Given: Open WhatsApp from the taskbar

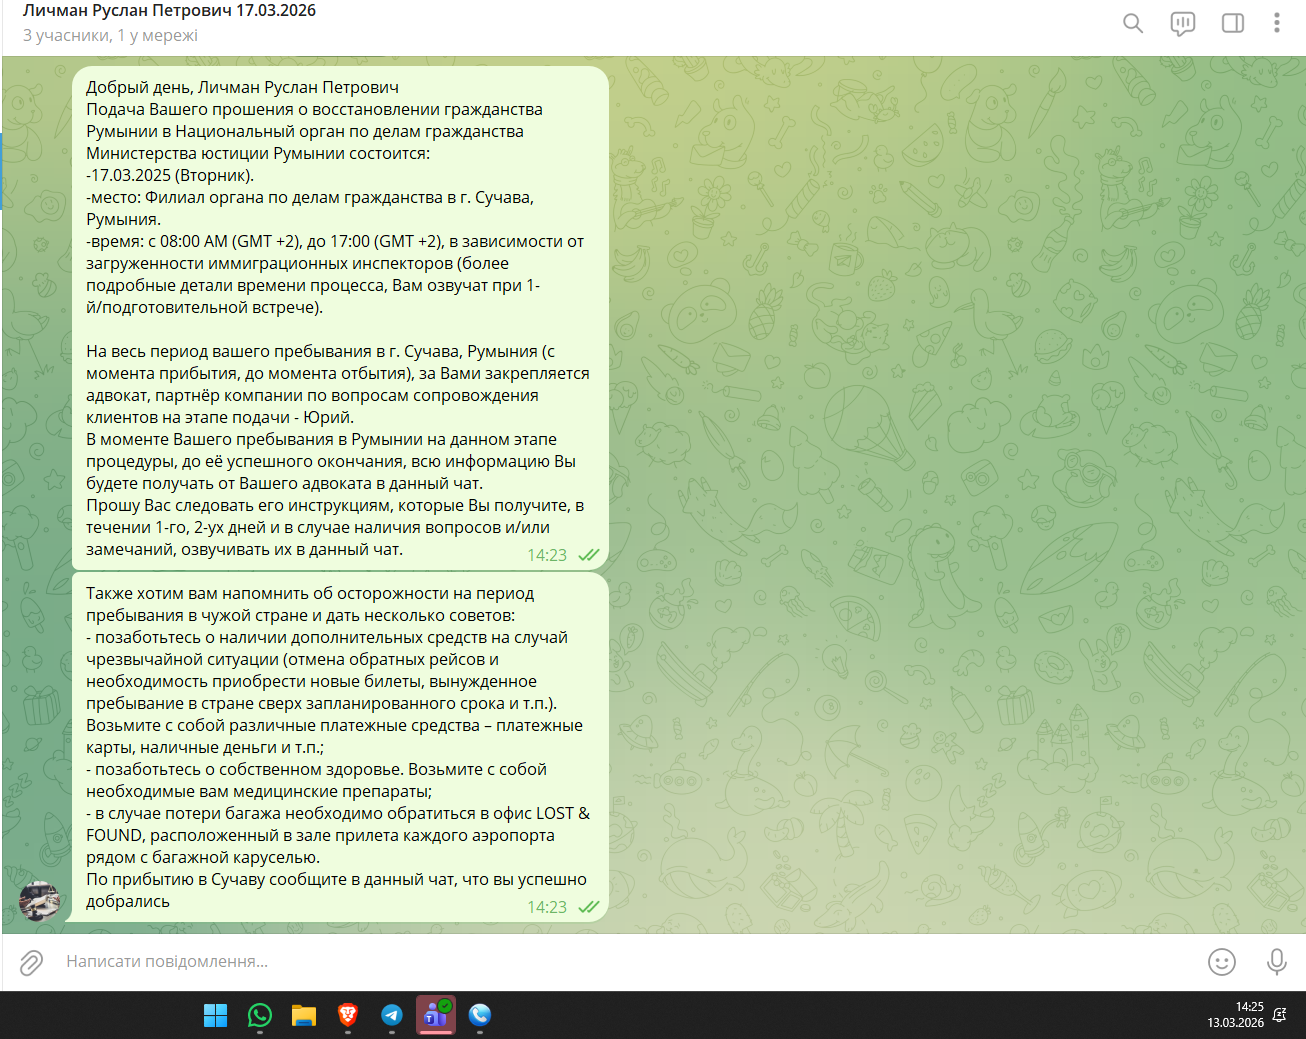Looking at the screenshot, I should pos(260,1015).
